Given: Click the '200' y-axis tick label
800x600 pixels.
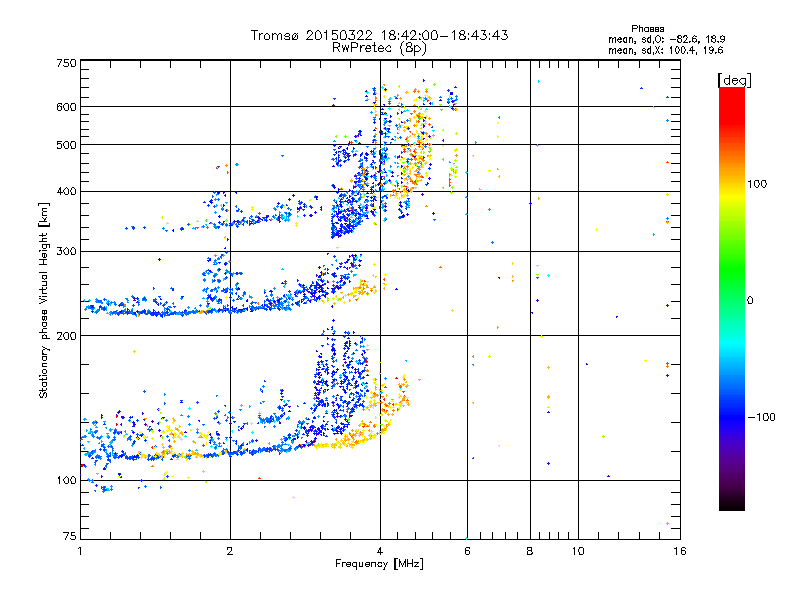Looking at the screenshot, I should click(x=66, y=336).
